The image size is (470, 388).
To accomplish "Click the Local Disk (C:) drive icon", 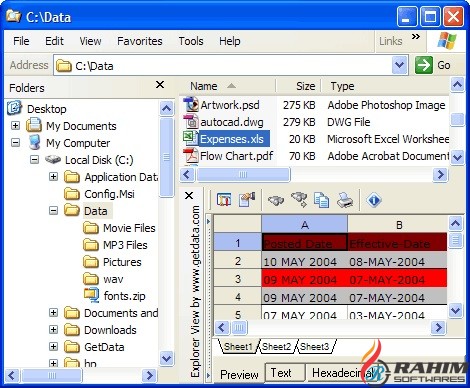I will [x=53, y=159].
